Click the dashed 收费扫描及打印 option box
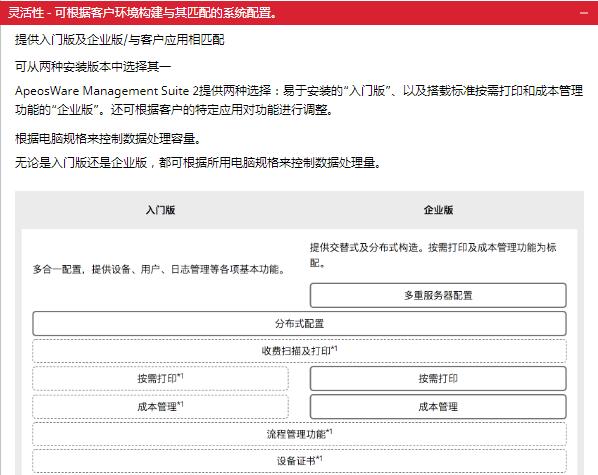This screenshot has width=598, height=475. point(299,351)
